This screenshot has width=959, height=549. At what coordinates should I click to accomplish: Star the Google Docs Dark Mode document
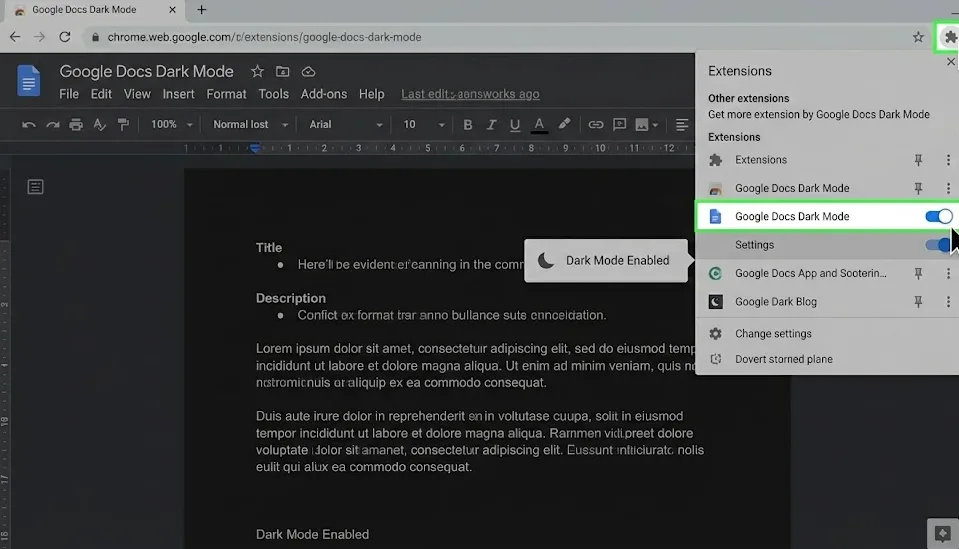point(257,72)
